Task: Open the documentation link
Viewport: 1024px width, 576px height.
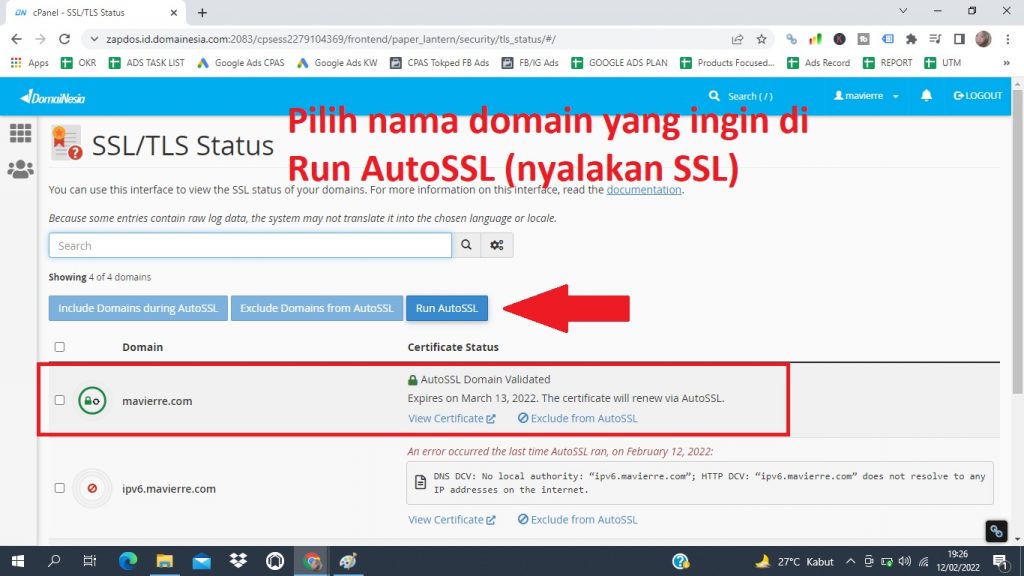Action: point(643,190)
